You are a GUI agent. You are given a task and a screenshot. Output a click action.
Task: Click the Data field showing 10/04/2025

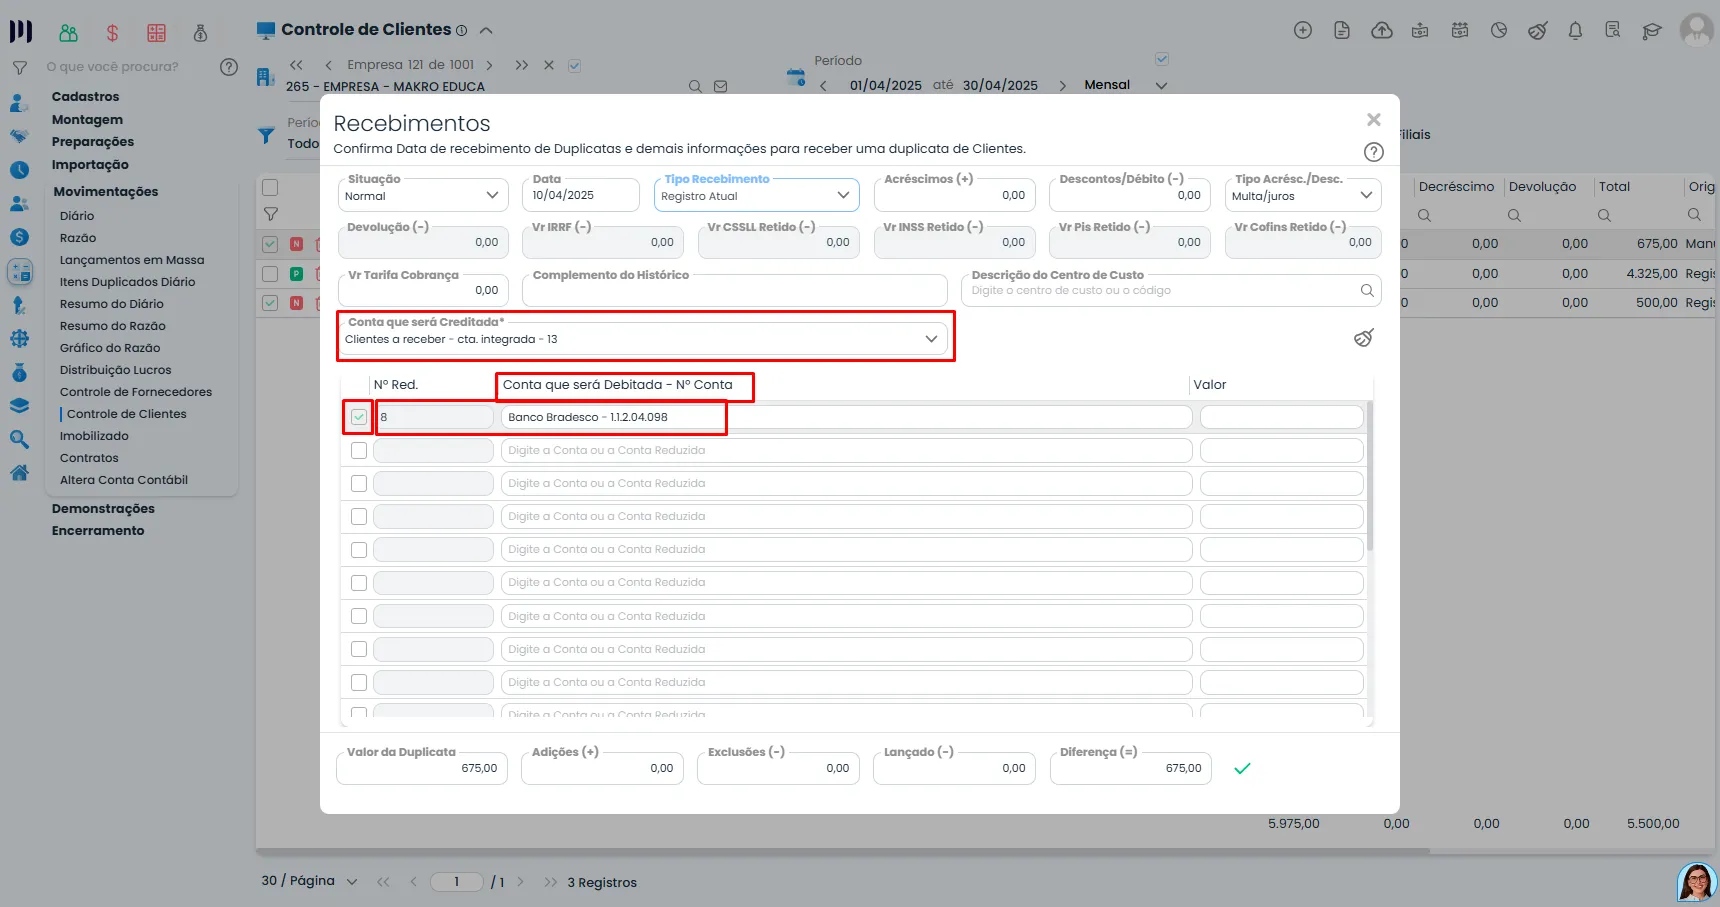[x=580, y=195]
